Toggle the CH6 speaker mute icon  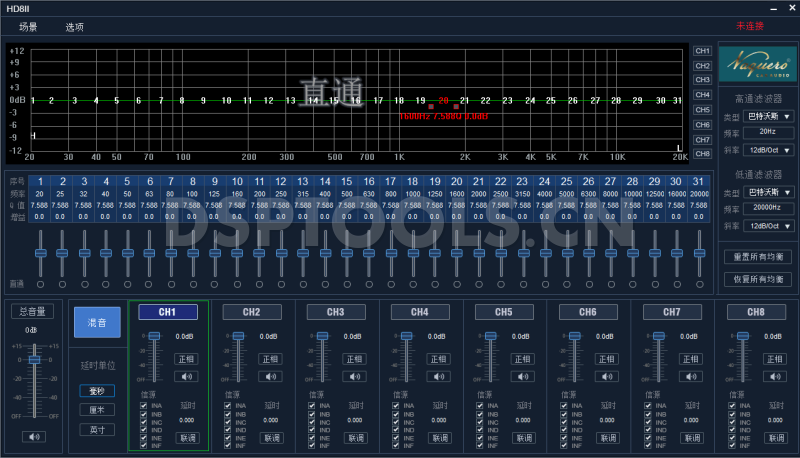coord(607,377)
